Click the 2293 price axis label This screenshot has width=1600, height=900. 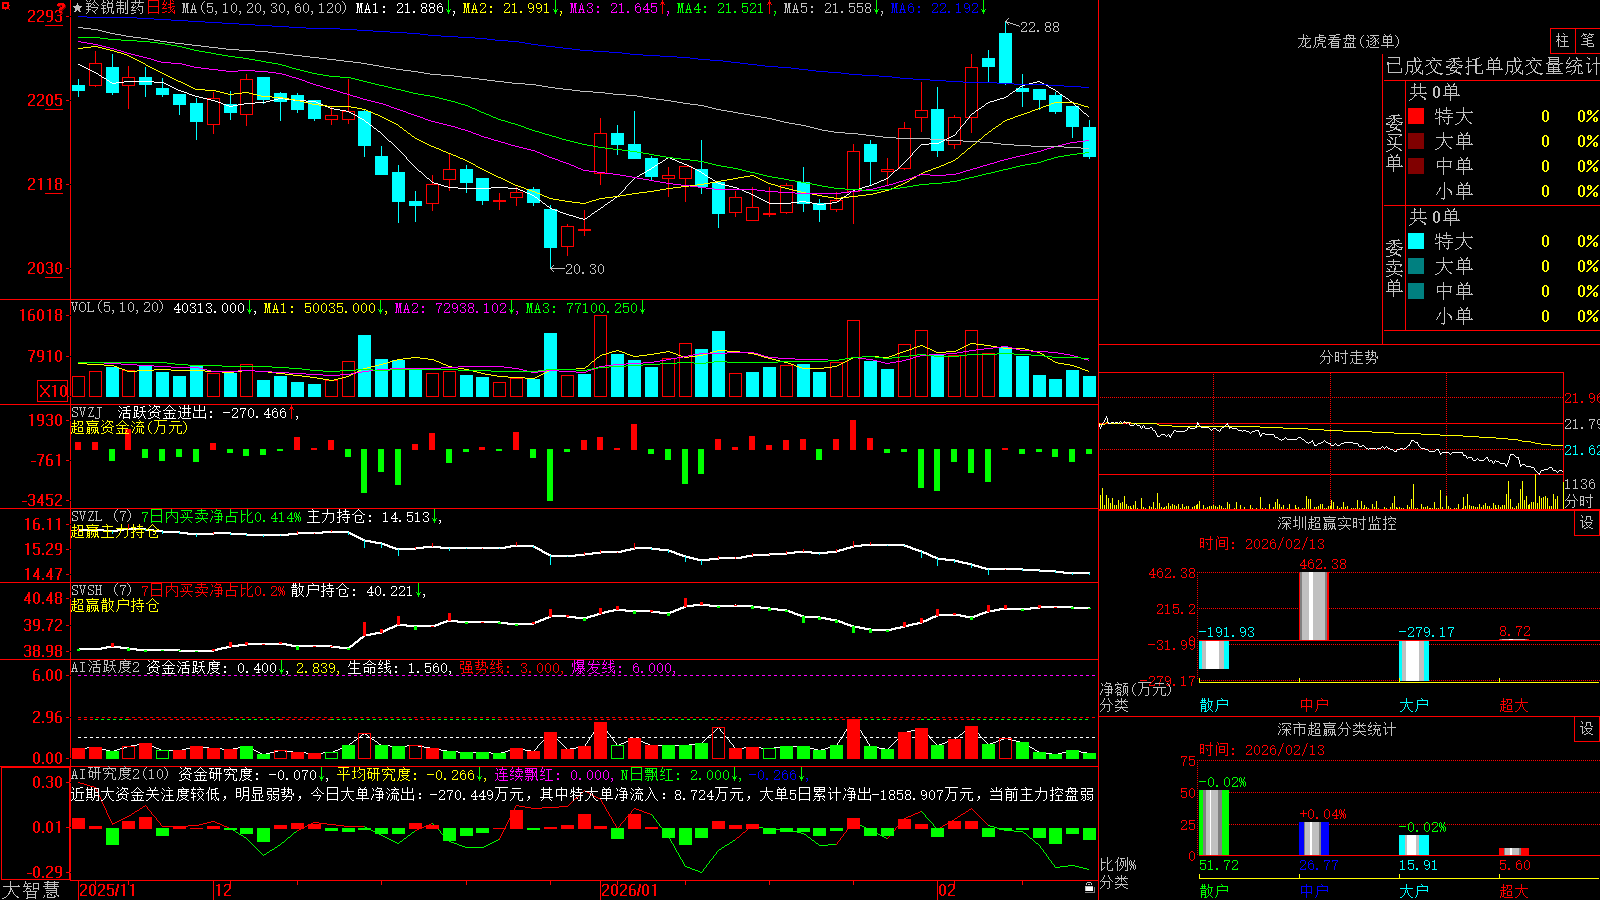[46, 16]
